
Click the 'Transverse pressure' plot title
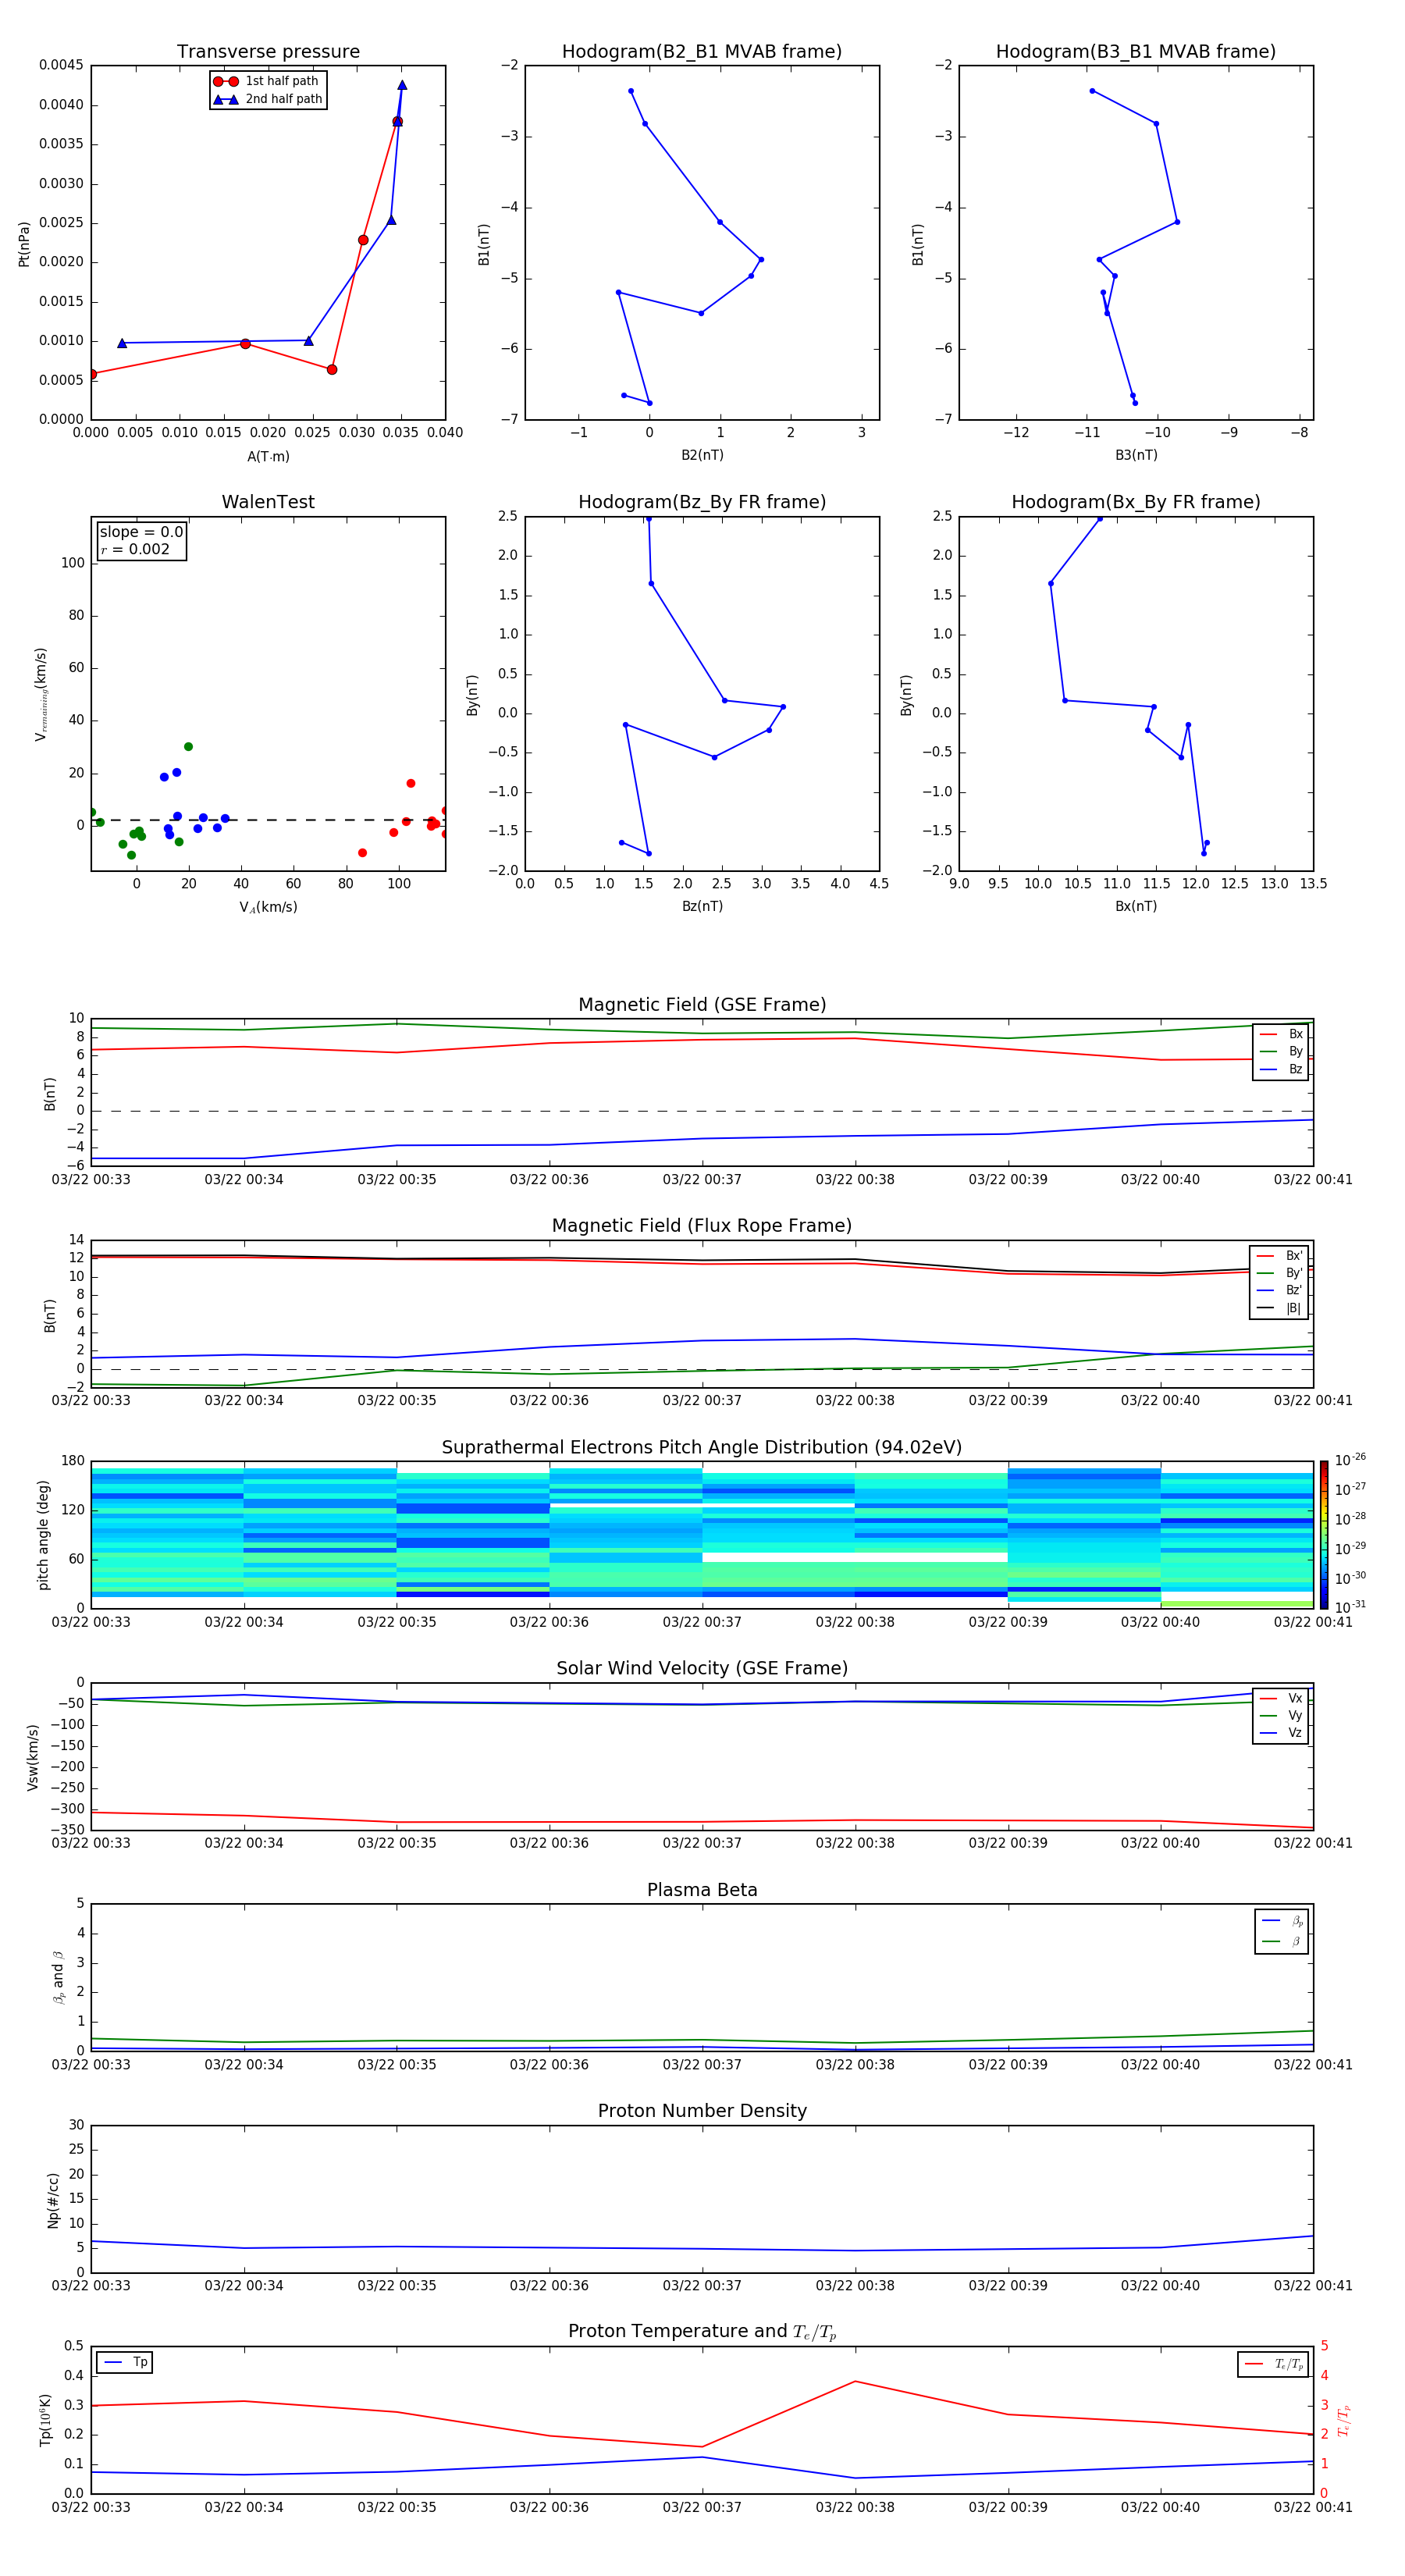tap(268, 52)
